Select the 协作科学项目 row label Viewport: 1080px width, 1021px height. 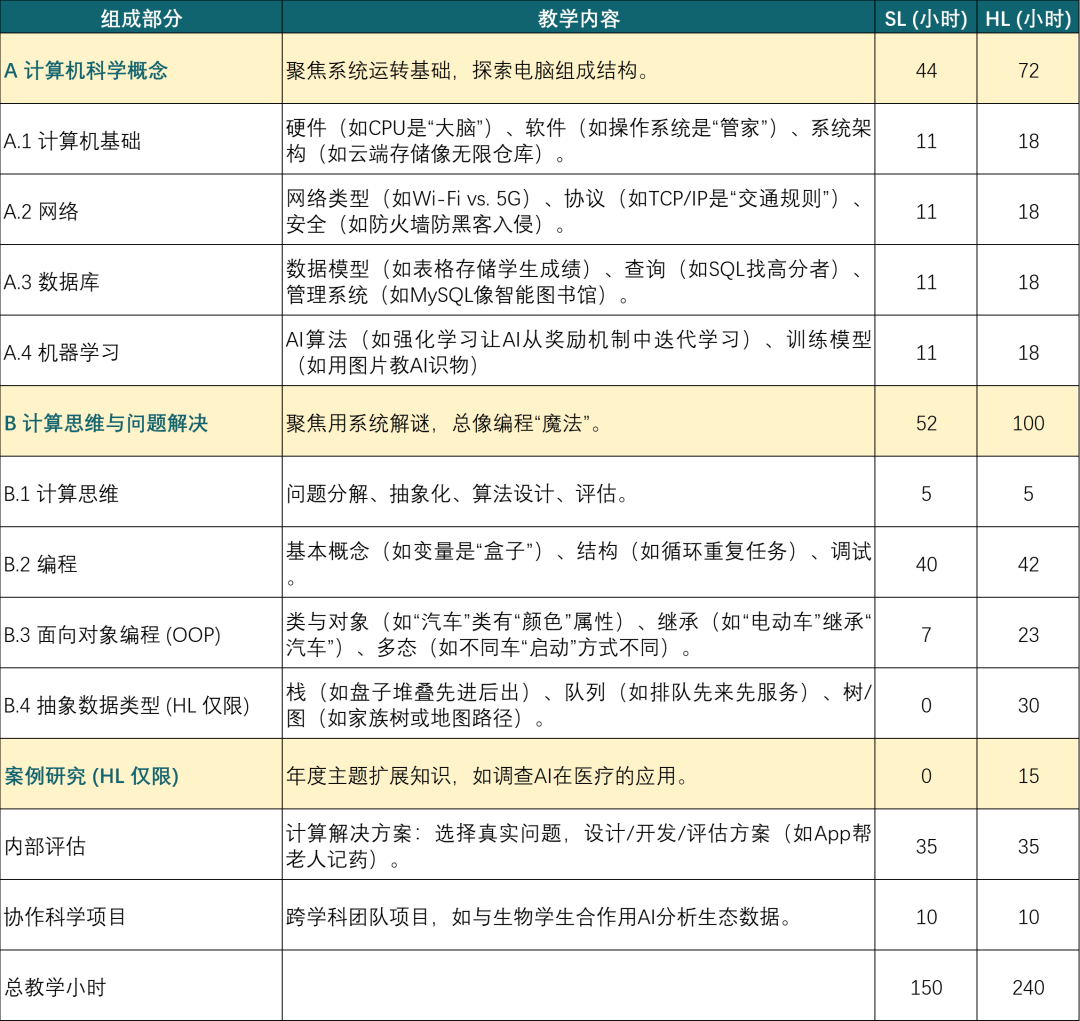coord(66,917)
